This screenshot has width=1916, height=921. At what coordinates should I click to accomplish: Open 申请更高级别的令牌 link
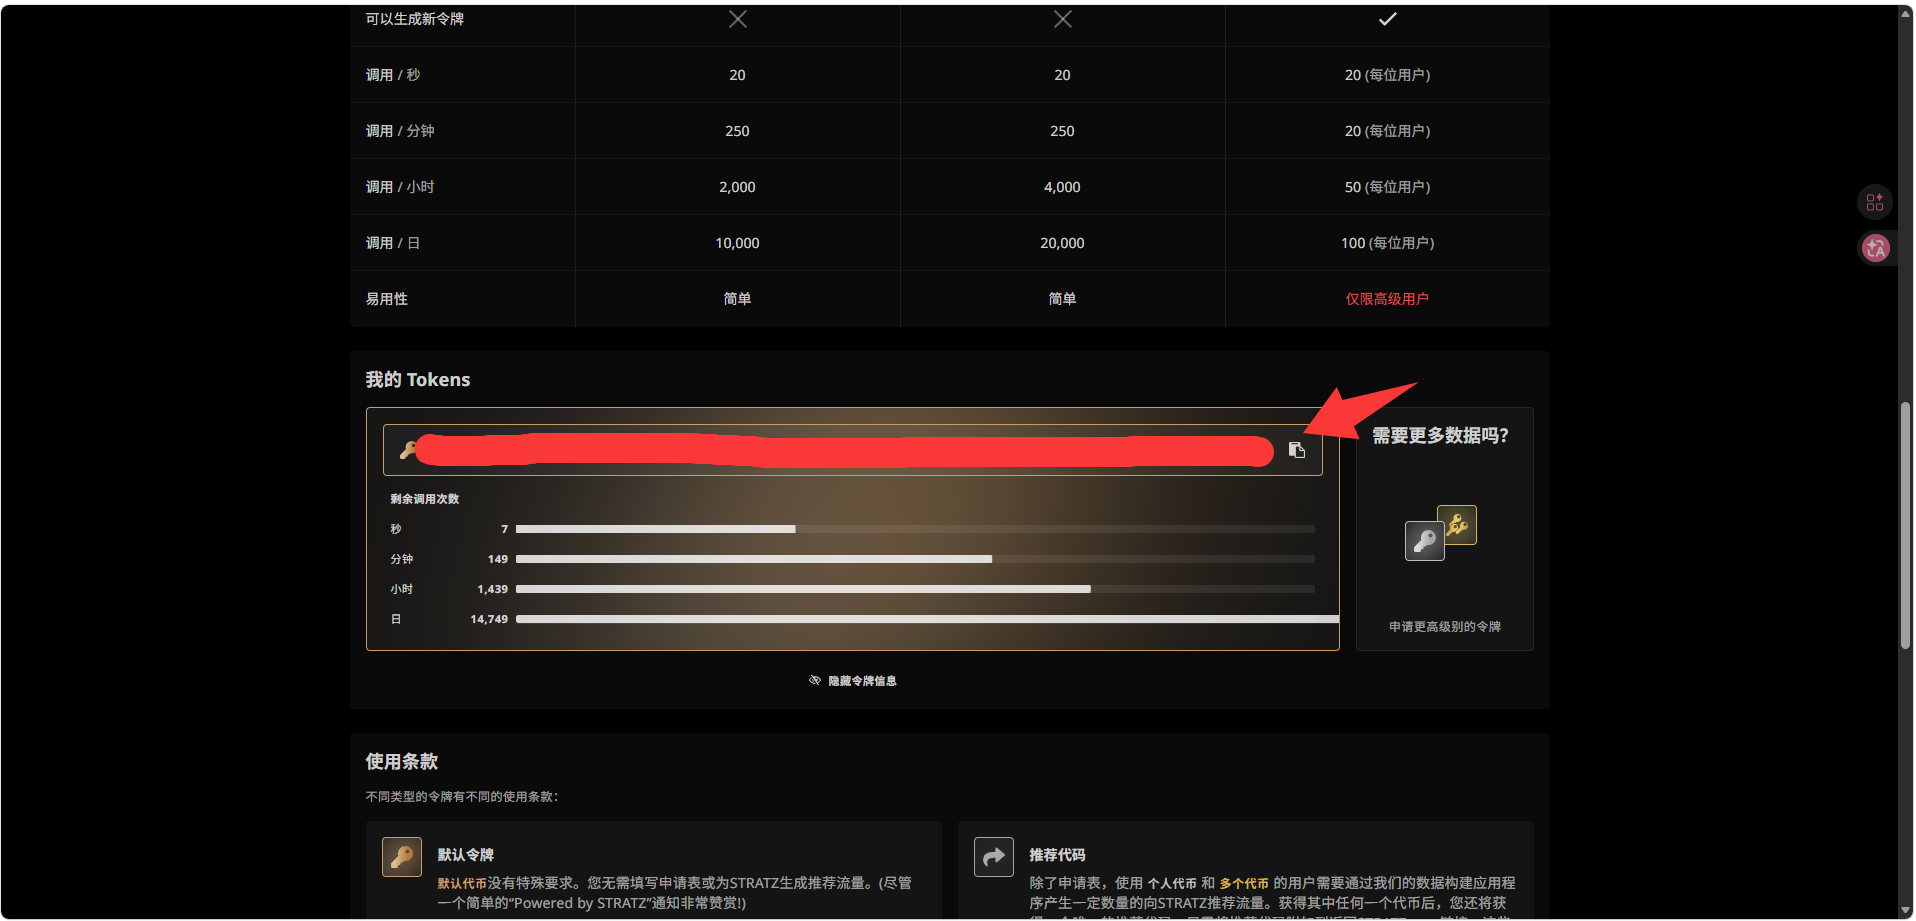click(1444, 627)
